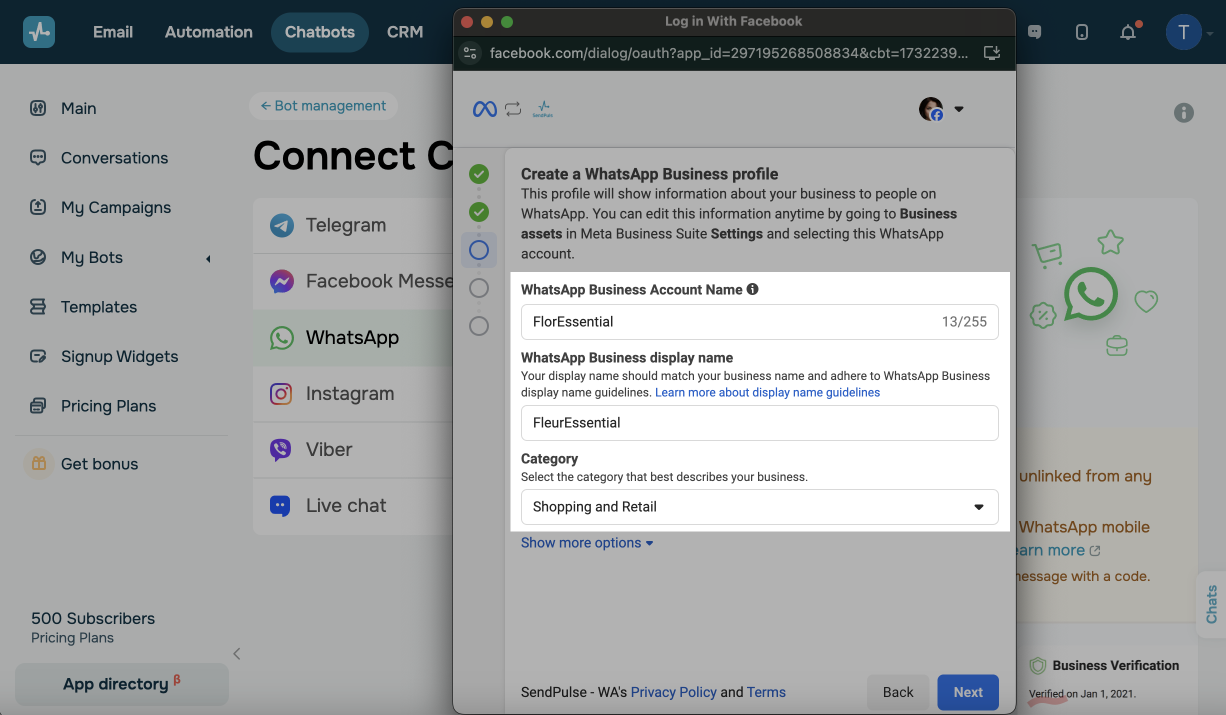This screenshot has height=715, width=1226.
Task: Open the Automation menu
Action: [x=209, y=32]
